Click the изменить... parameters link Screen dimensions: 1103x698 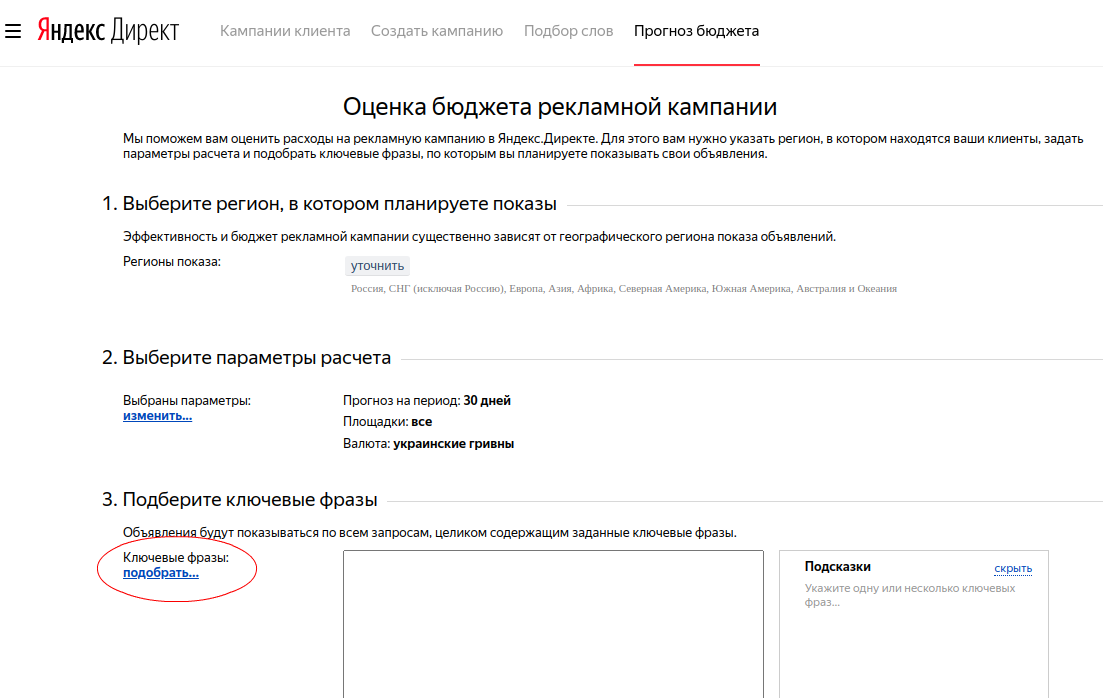pos(157,415)
